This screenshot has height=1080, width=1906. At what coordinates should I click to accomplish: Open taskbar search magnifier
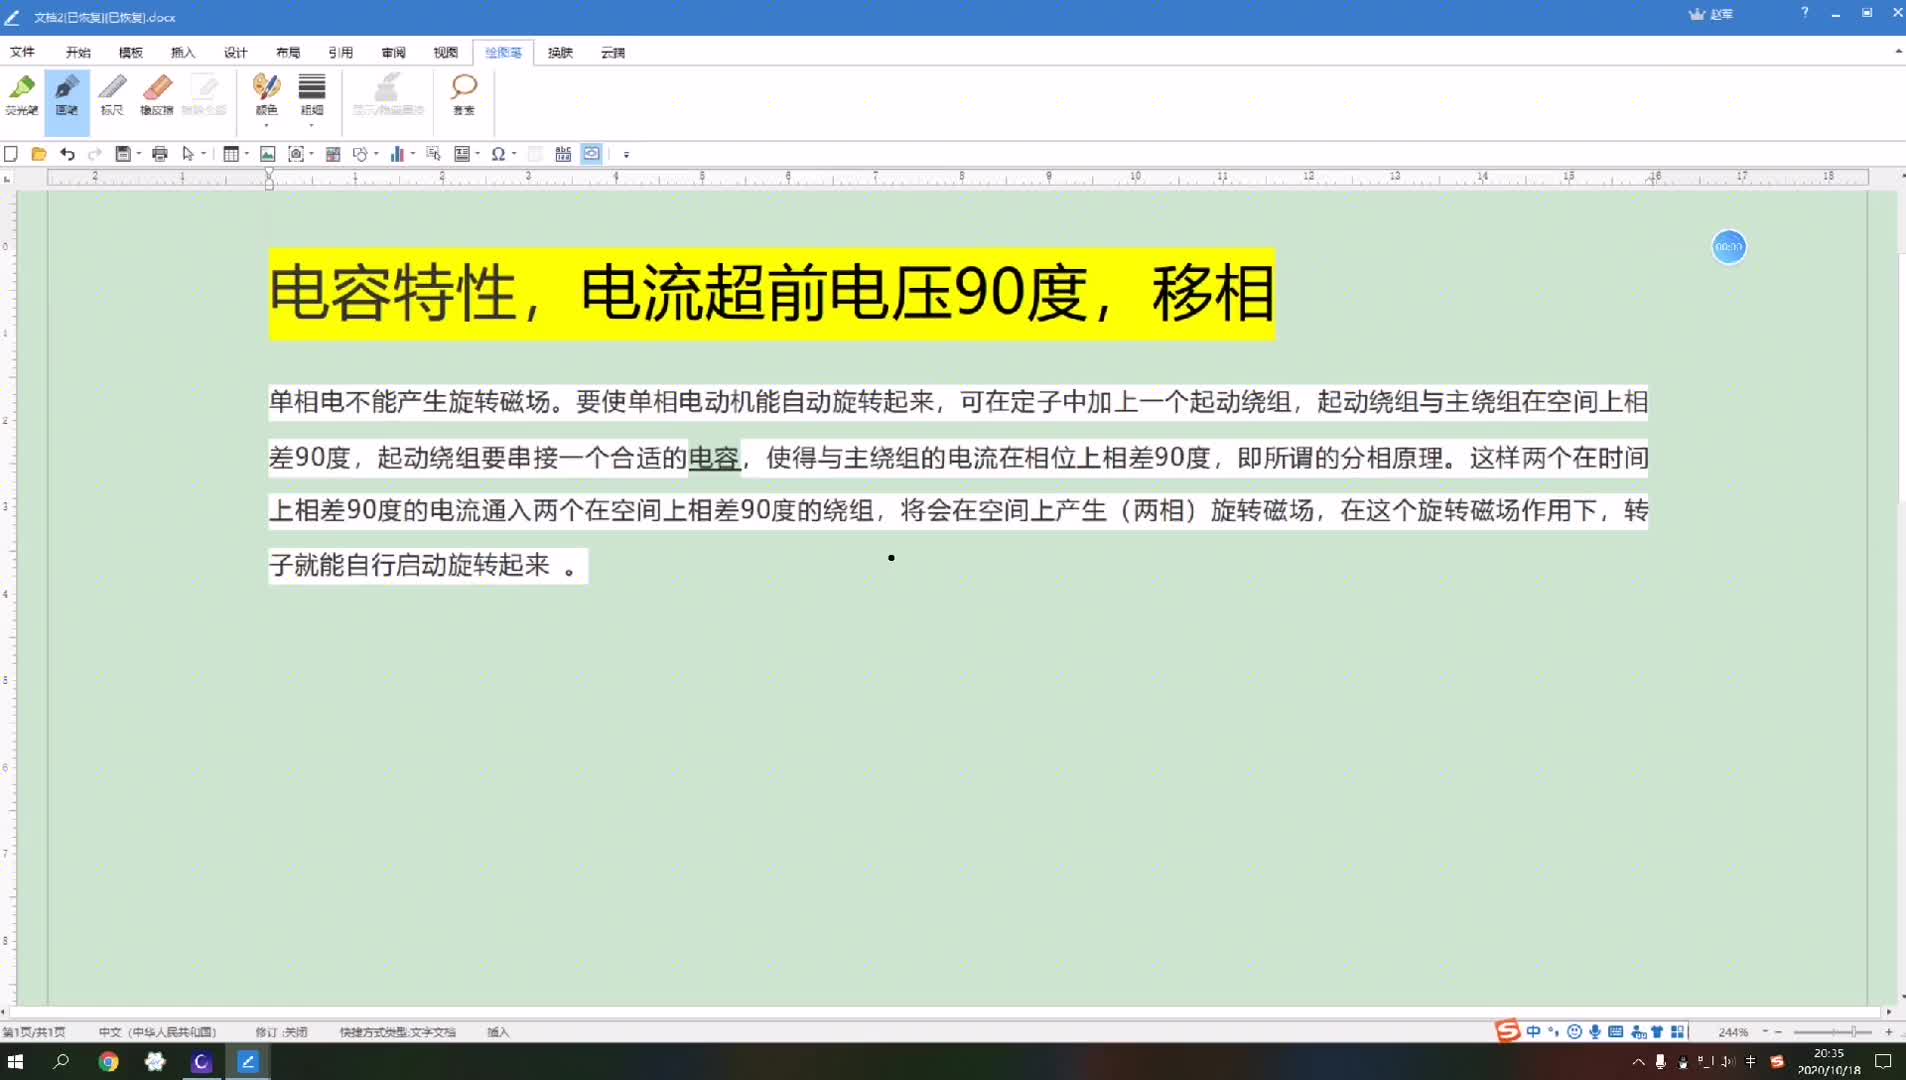[x=61, y=1062]
